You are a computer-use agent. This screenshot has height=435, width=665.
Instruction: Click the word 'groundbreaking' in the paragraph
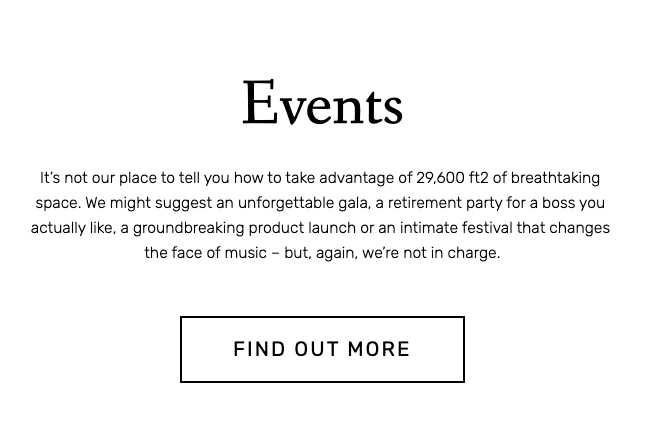coord(189,228)
